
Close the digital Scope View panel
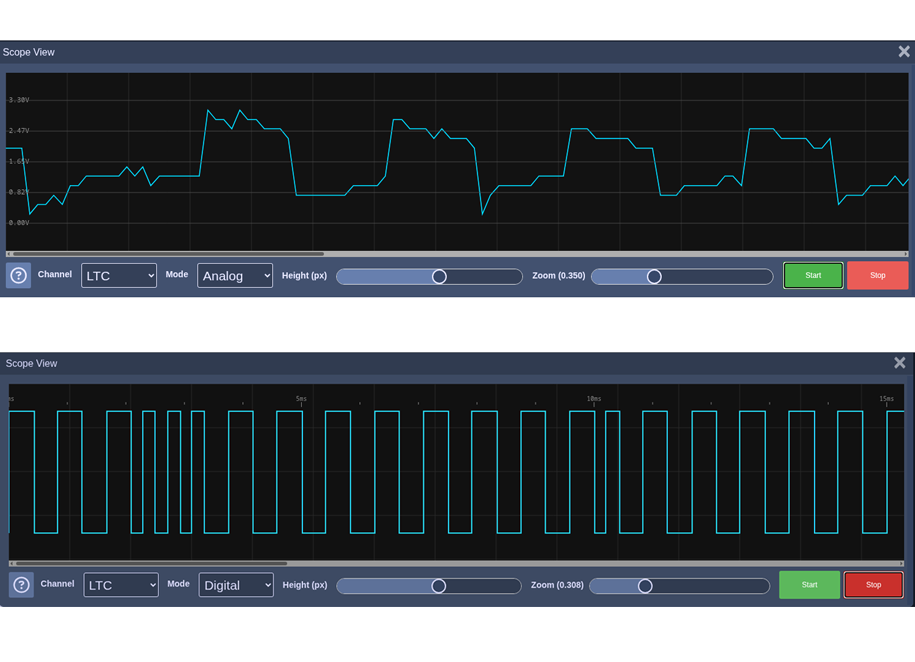(899, 363)
